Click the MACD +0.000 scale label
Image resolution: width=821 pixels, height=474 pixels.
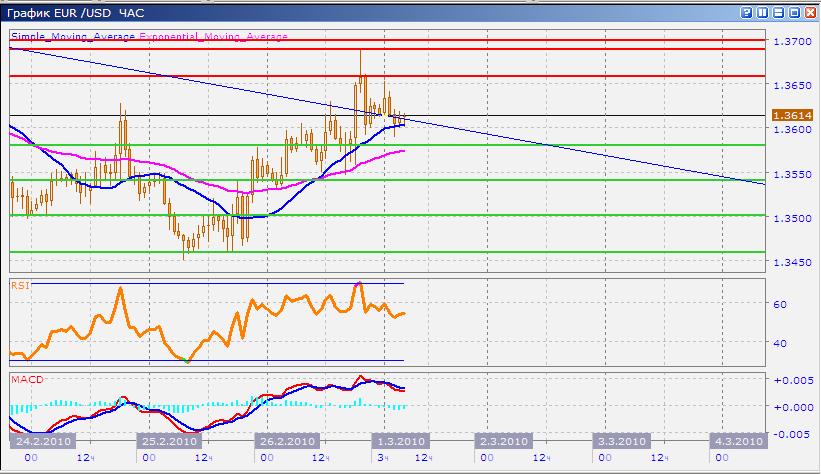click(x=794, y=407)
